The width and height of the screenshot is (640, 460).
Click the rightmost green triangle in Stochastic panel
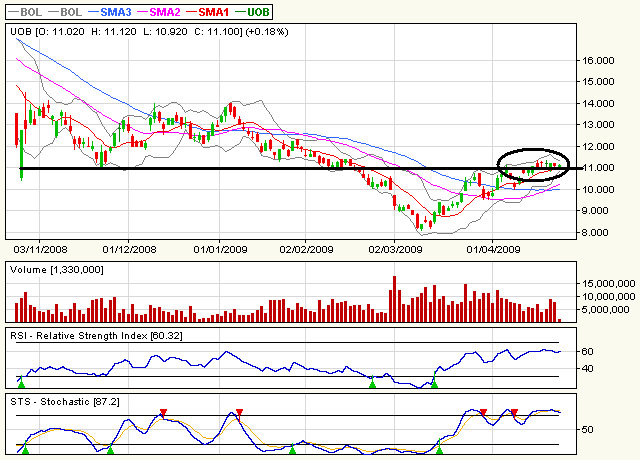click(x=439, y=450)
